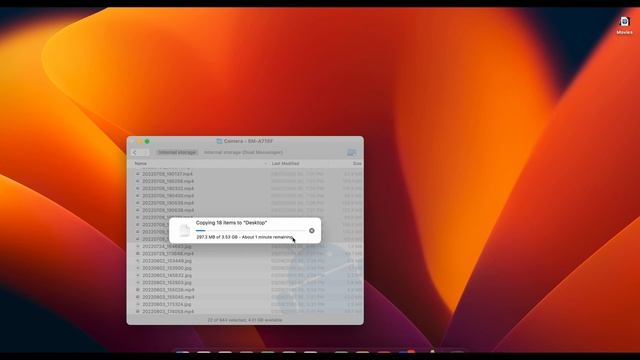Select file 20220803_155028.mp4
Viewport: 640px width, 360px height.
click(168, 290)
